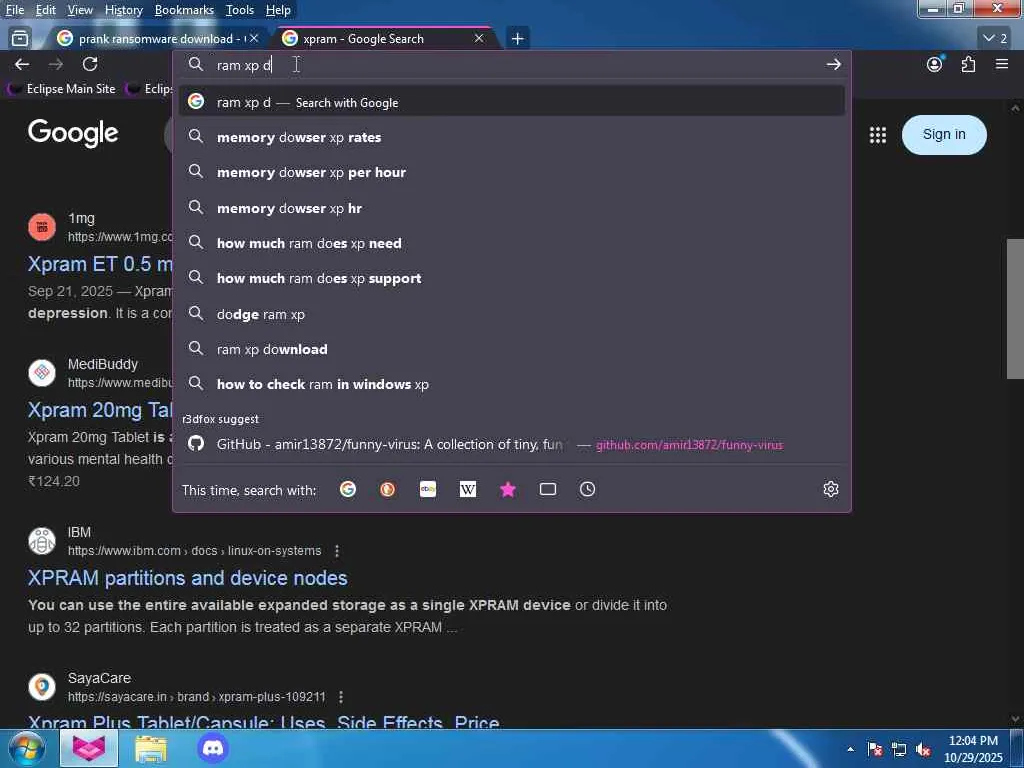Open 'Xpram ET 0.5 m' search result

point(100,264)
